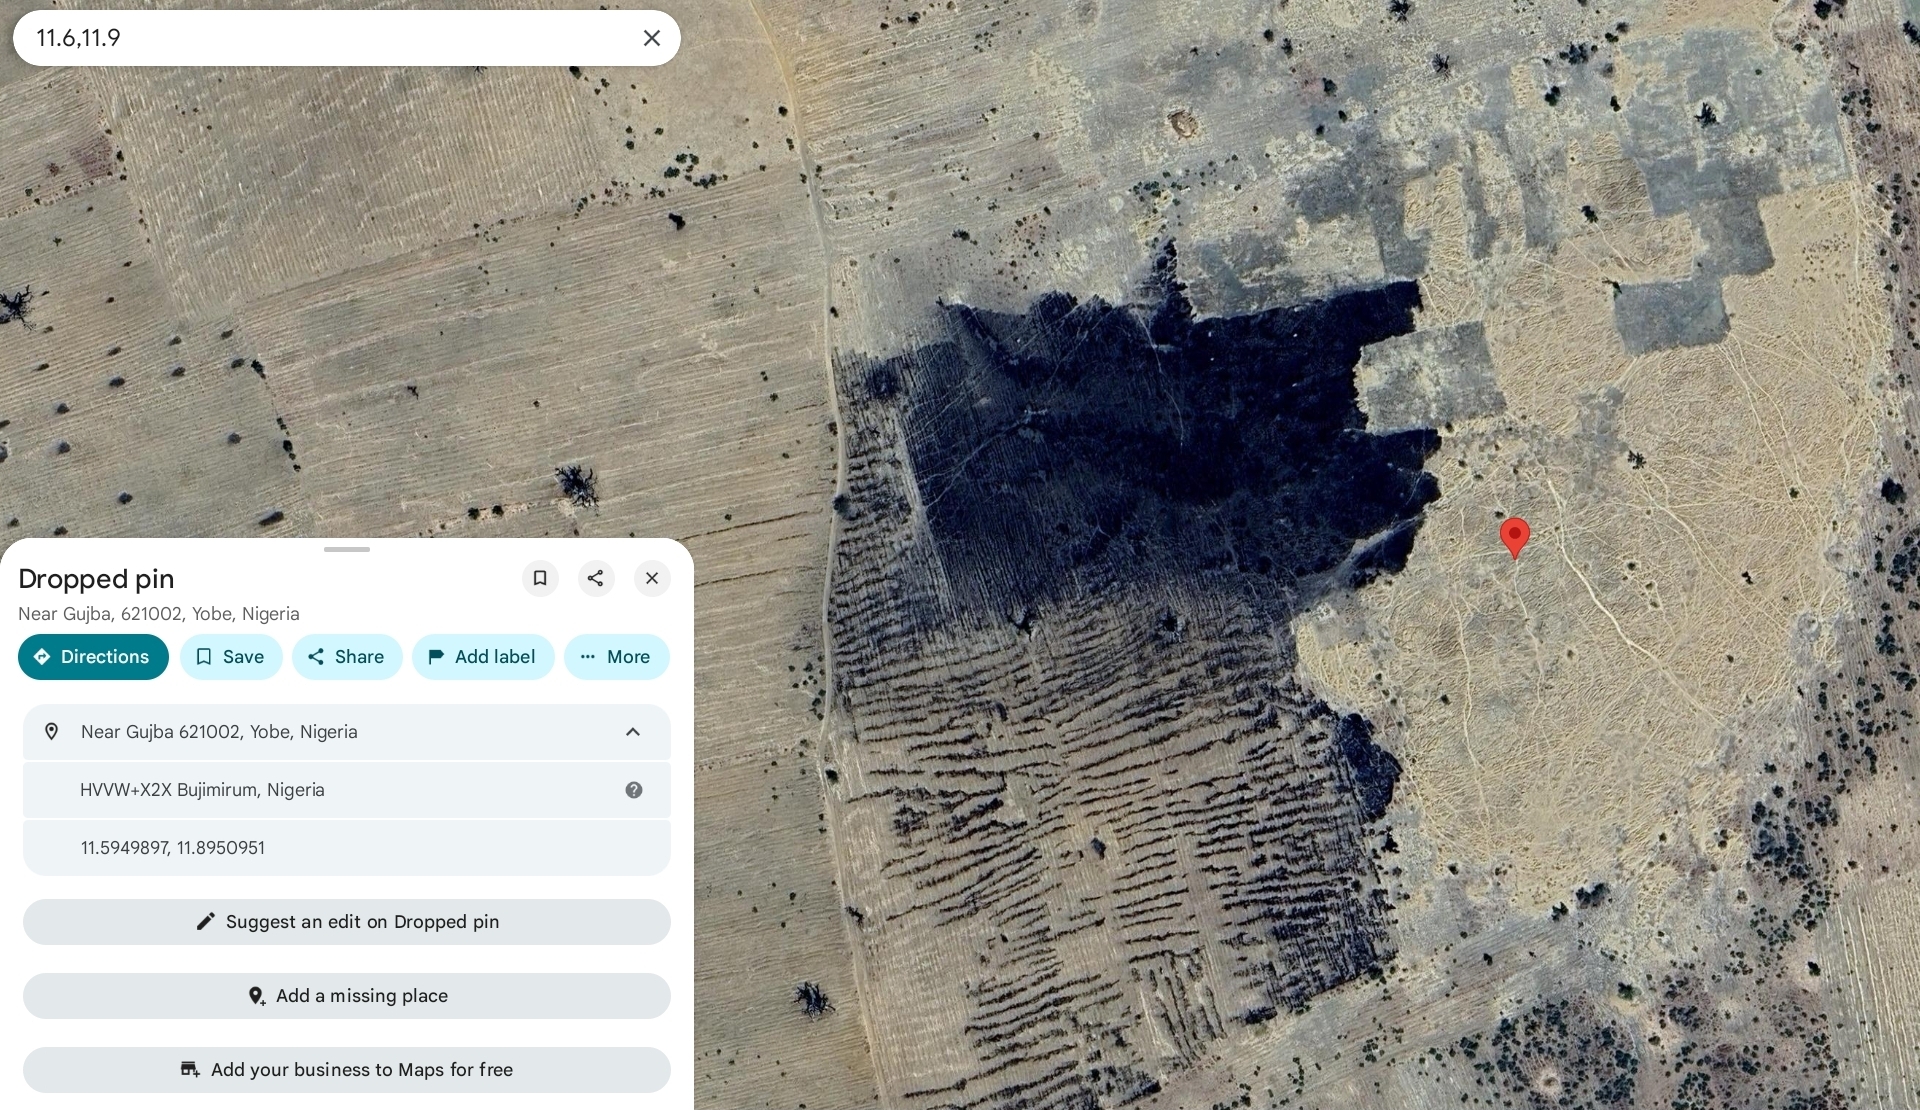Image resolution: width=1920 pixels, height=1110 pixels.
Task: Click the bookmark icon beside Dropped pin
Action: pyautogui.click(x=540, y=578)
